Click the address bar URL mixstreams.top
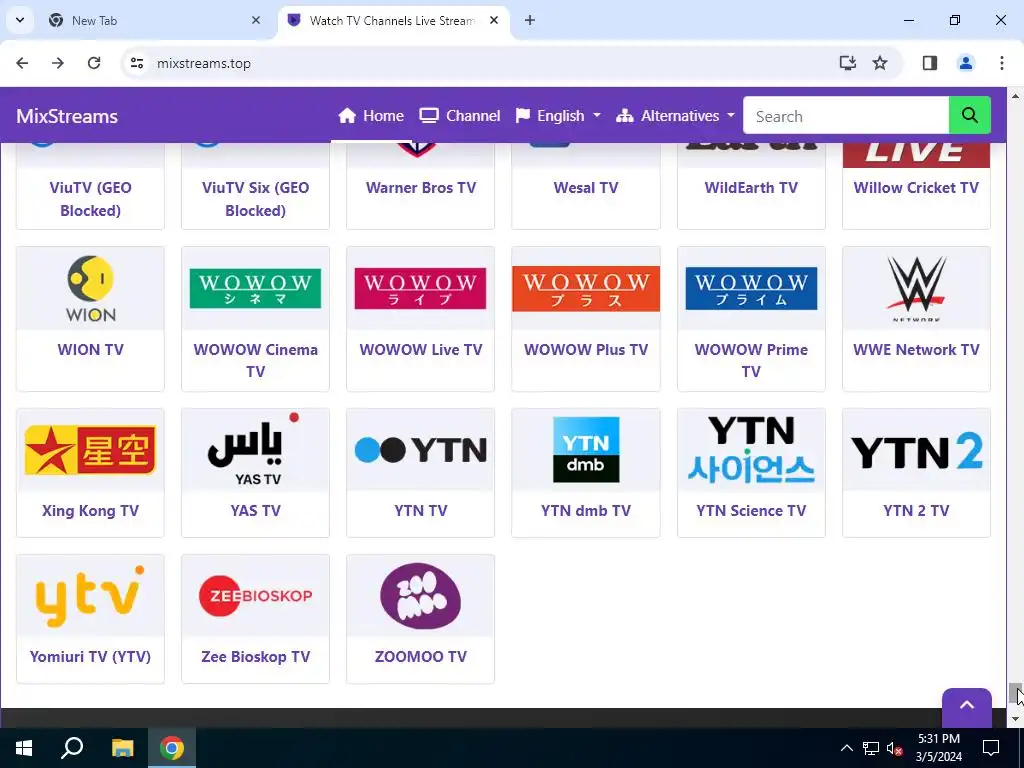This screenshot has height=768, width=1024. 204,63
